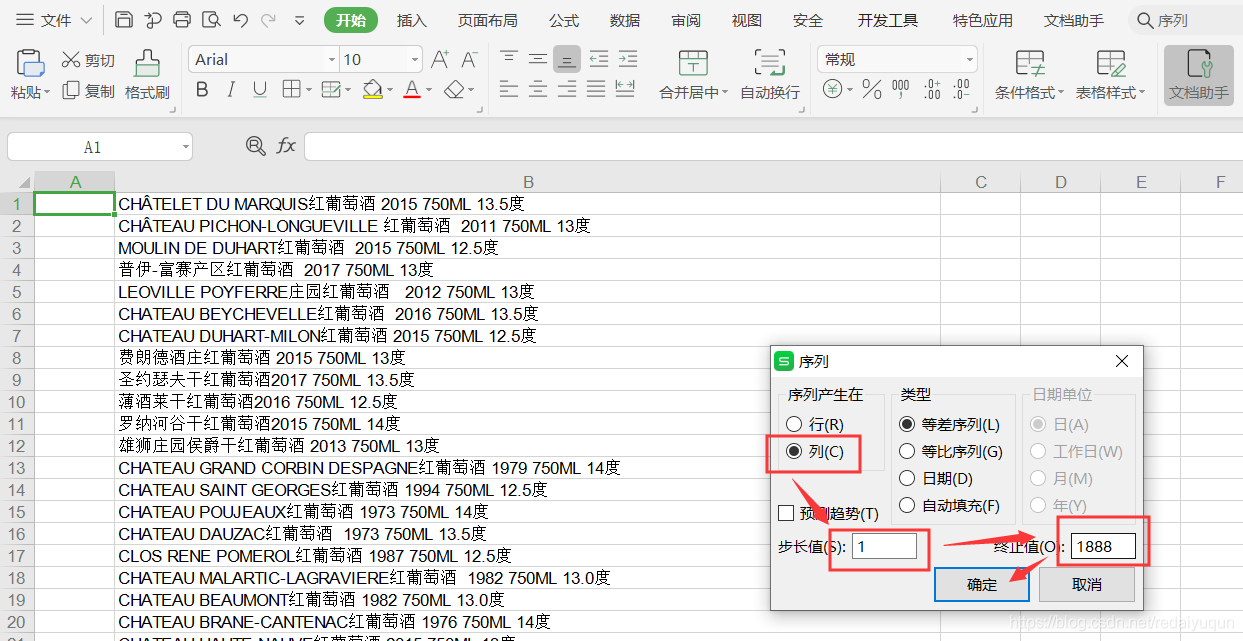Select 日期(D) date series type

907,479
